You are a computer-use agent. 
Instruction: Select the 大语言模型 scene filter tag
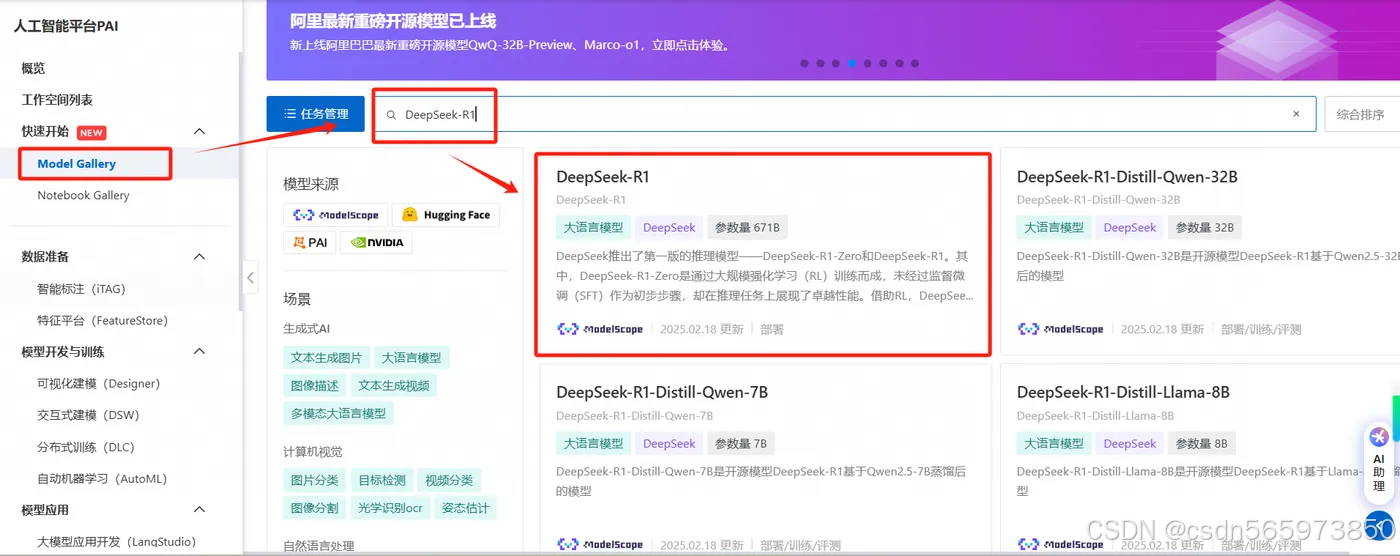pyautogui.click(x=412, y=358)
